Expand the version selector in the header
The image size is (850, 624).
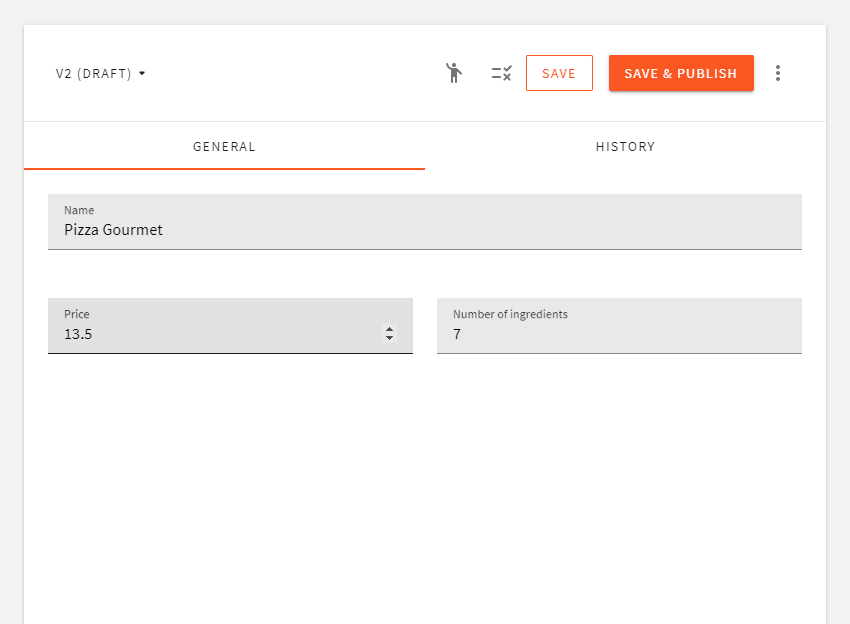click(x=100, y=73)
